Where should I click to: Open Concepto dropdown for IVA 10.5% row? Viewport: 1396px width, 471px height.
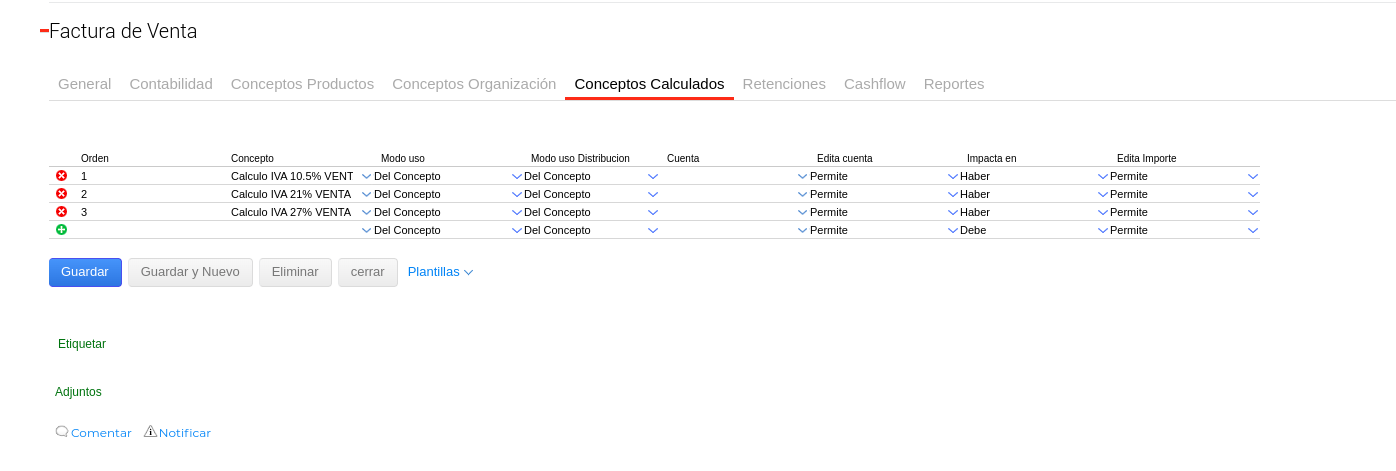click(x=366, y=176)
